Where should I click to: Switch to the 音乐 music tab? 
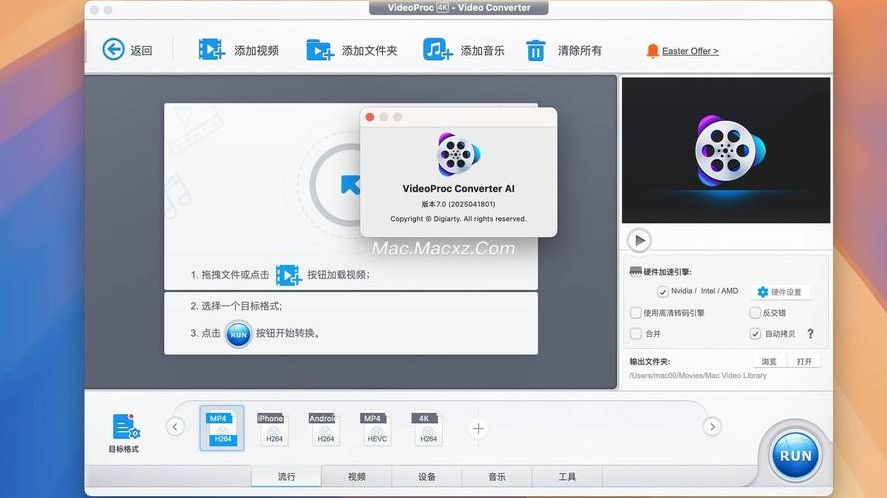[x=497, y=476]
